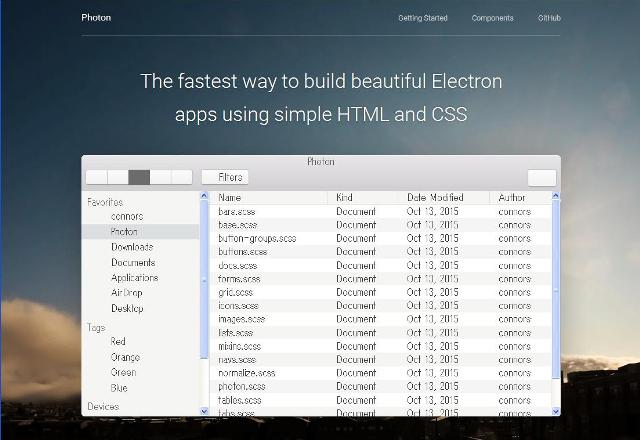Choose the Green tag
The image size is (640, 440).
click(x=140, y=372)
